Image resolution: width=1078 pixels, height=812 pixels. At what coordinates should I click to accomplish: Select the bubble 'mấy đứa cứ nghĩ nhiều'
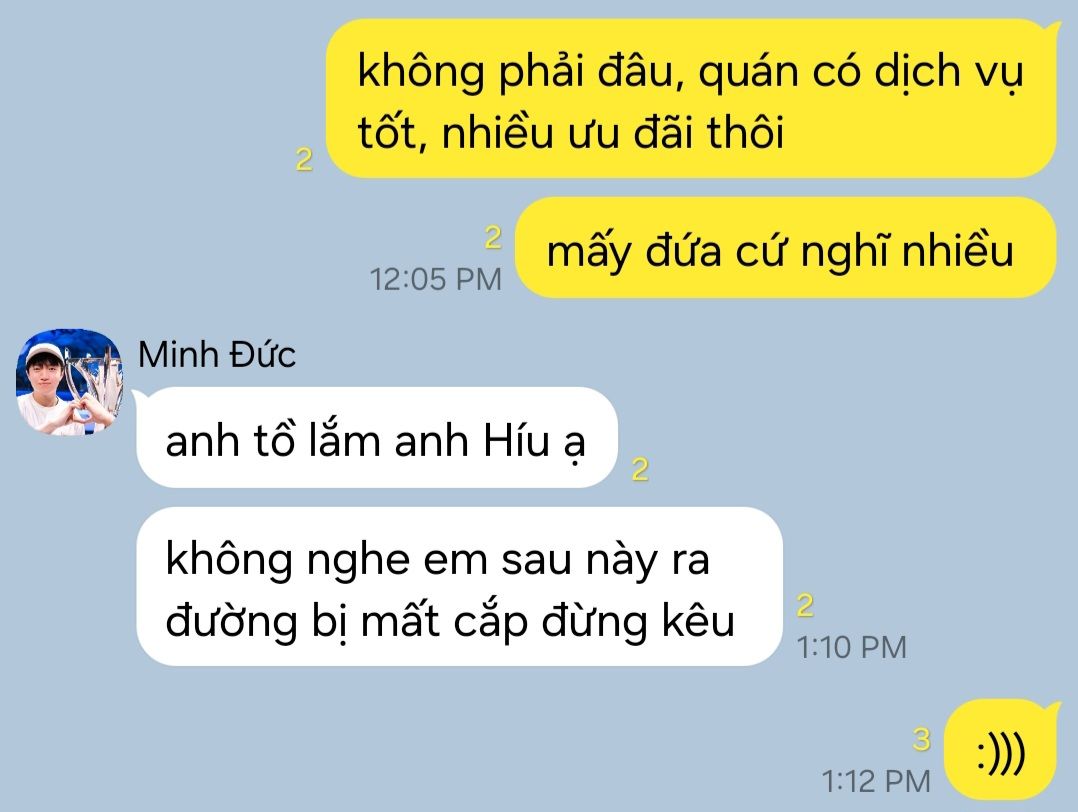tap(785, 248)
